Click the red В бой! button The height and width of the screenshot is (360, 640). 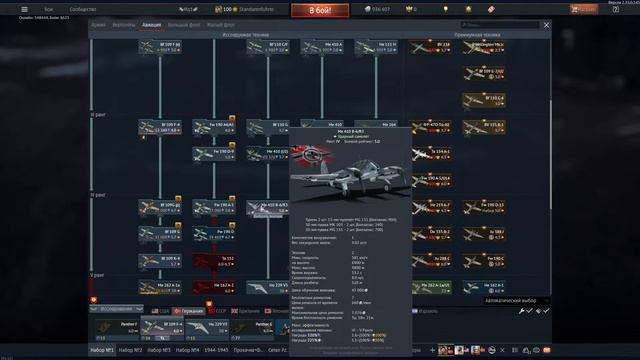coord(320,10)
